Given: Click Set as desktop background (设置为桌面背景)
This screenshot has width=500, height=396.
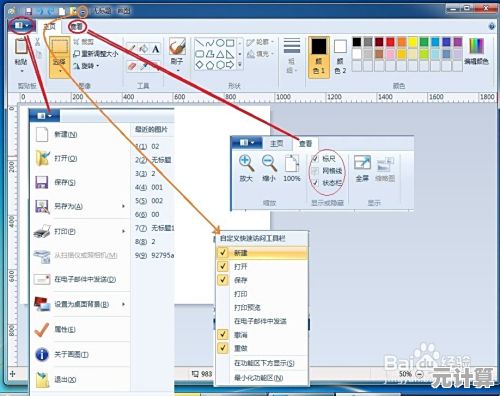Looking at the screenshot, I should [x=79, y=304].
